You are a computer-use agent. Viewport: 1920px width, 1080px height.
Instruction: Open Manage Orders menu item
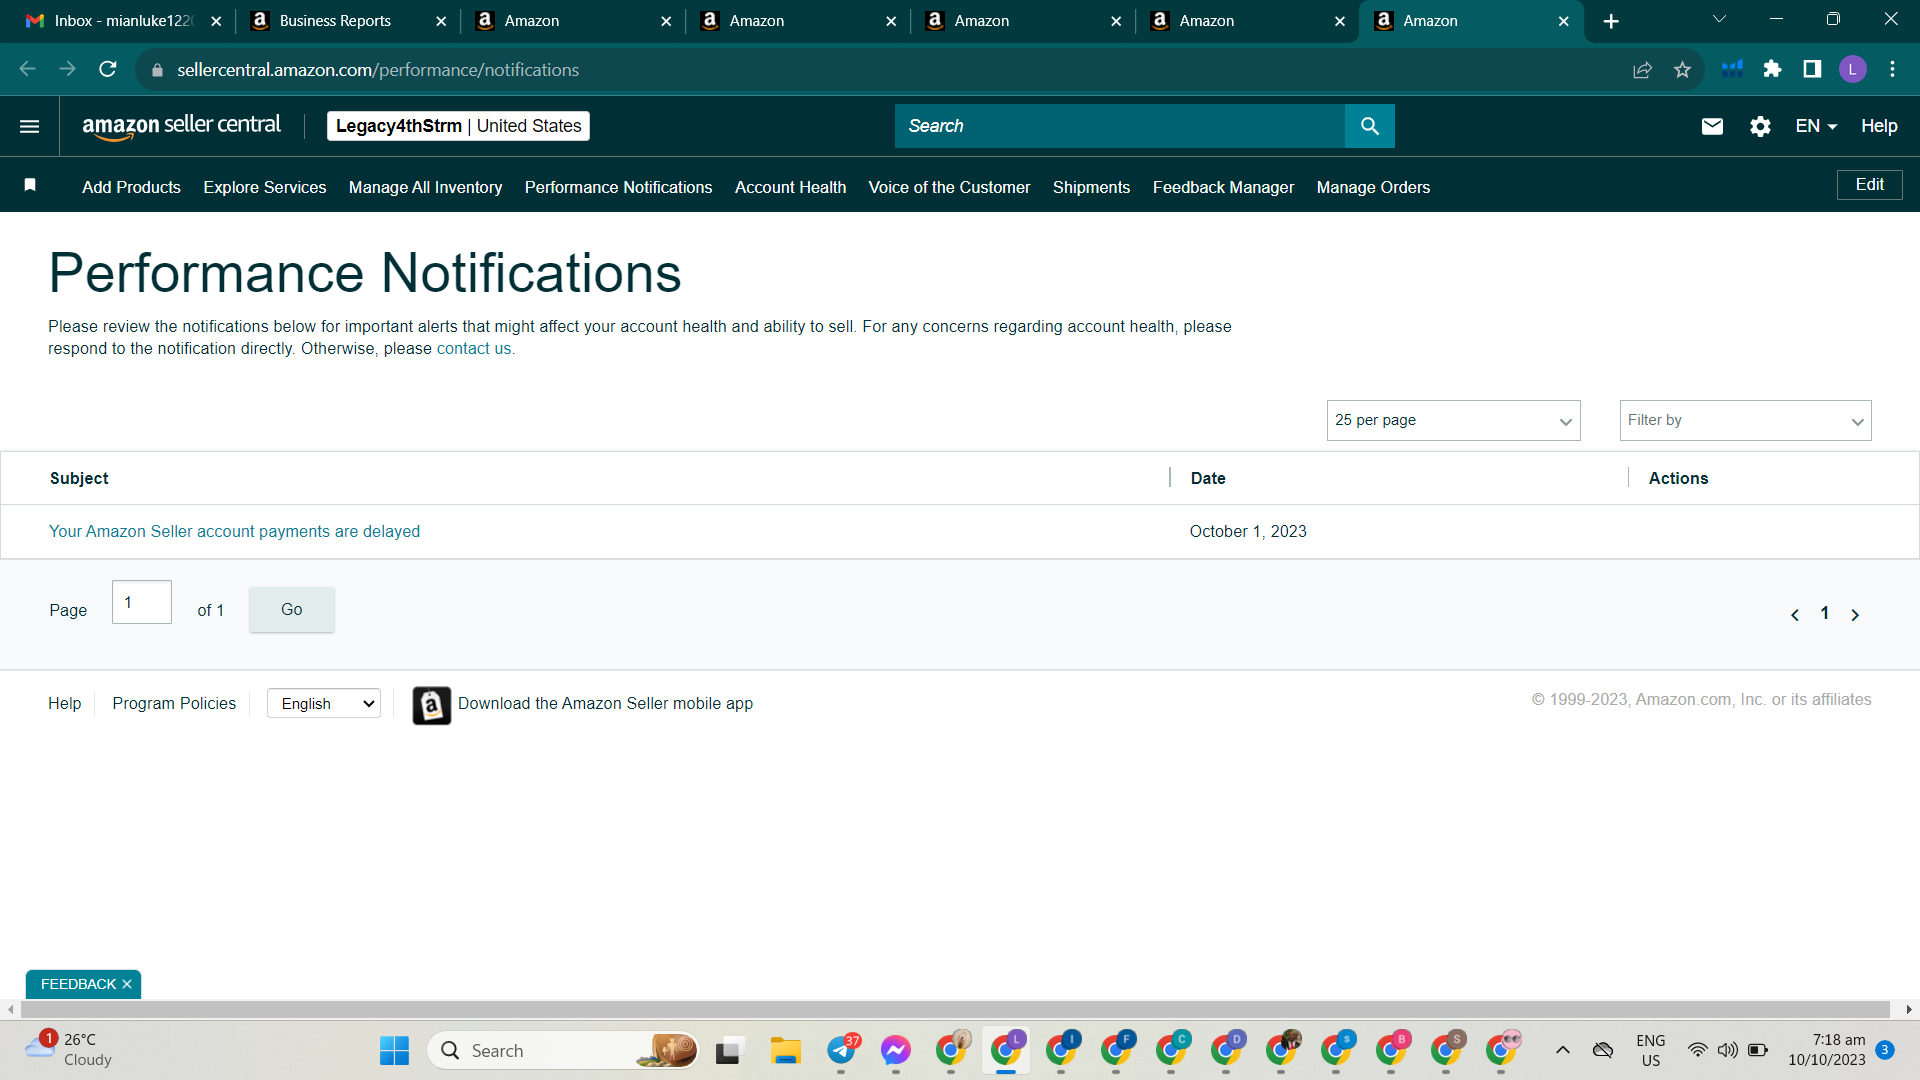1373,187
